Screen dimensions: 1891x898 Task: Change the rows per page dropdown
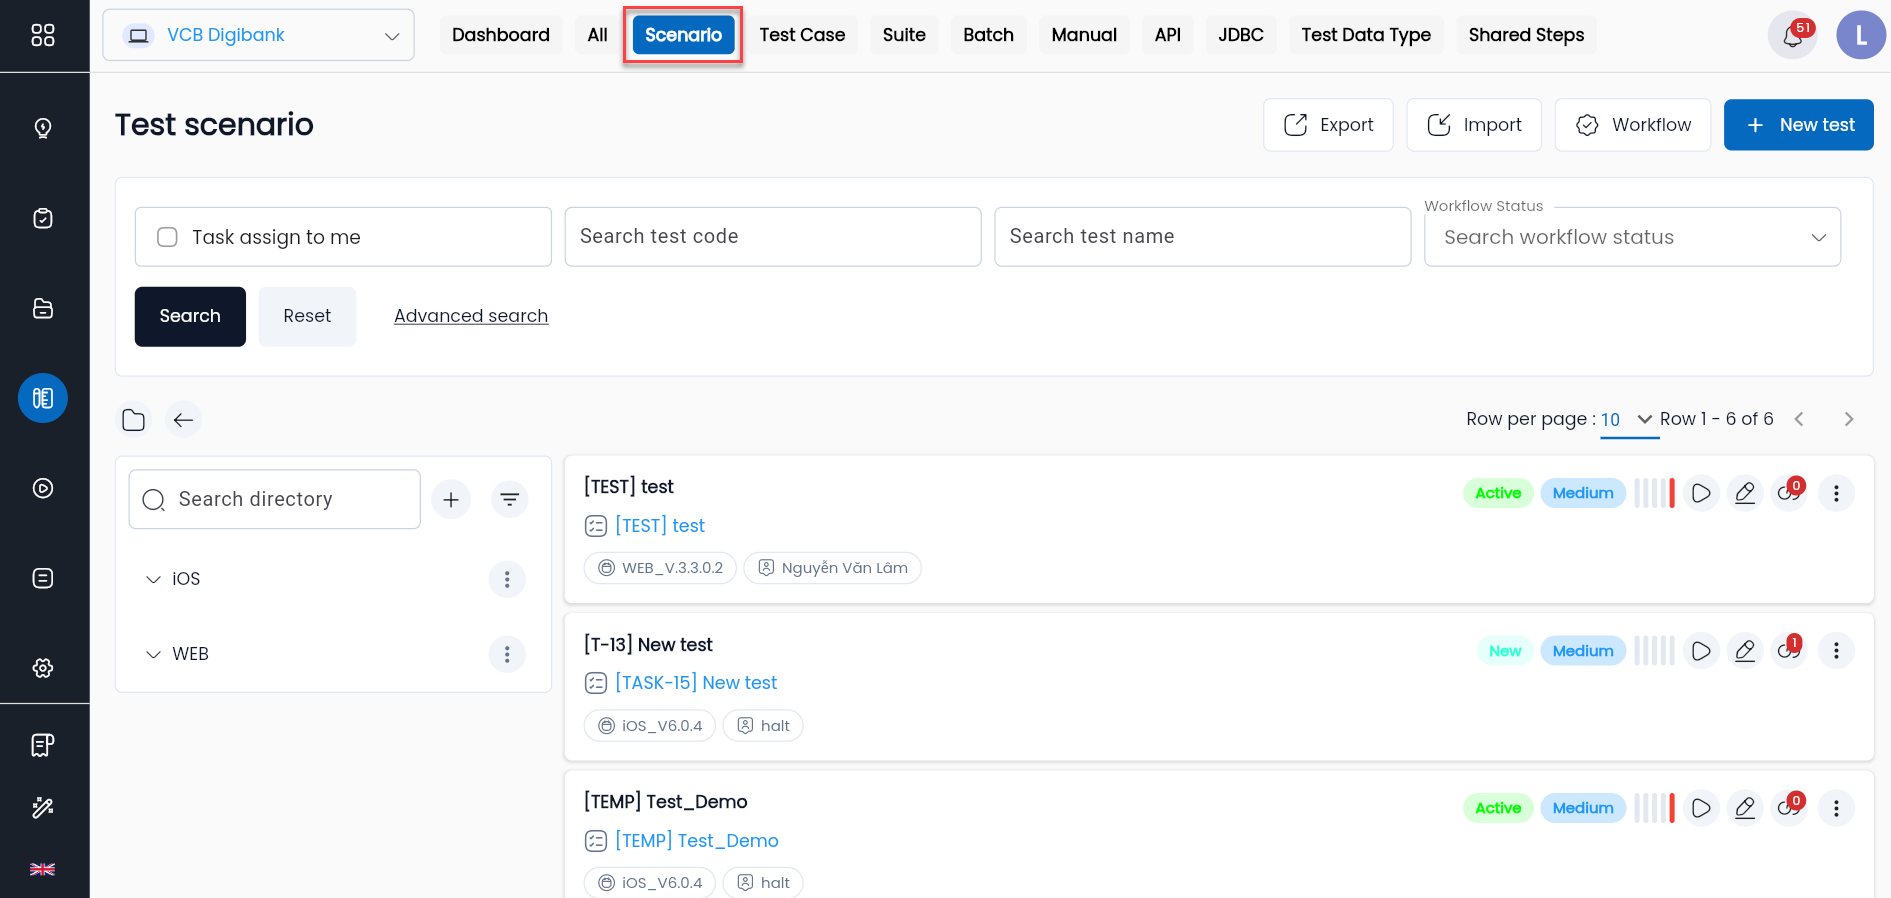(x=1628, y=419)
